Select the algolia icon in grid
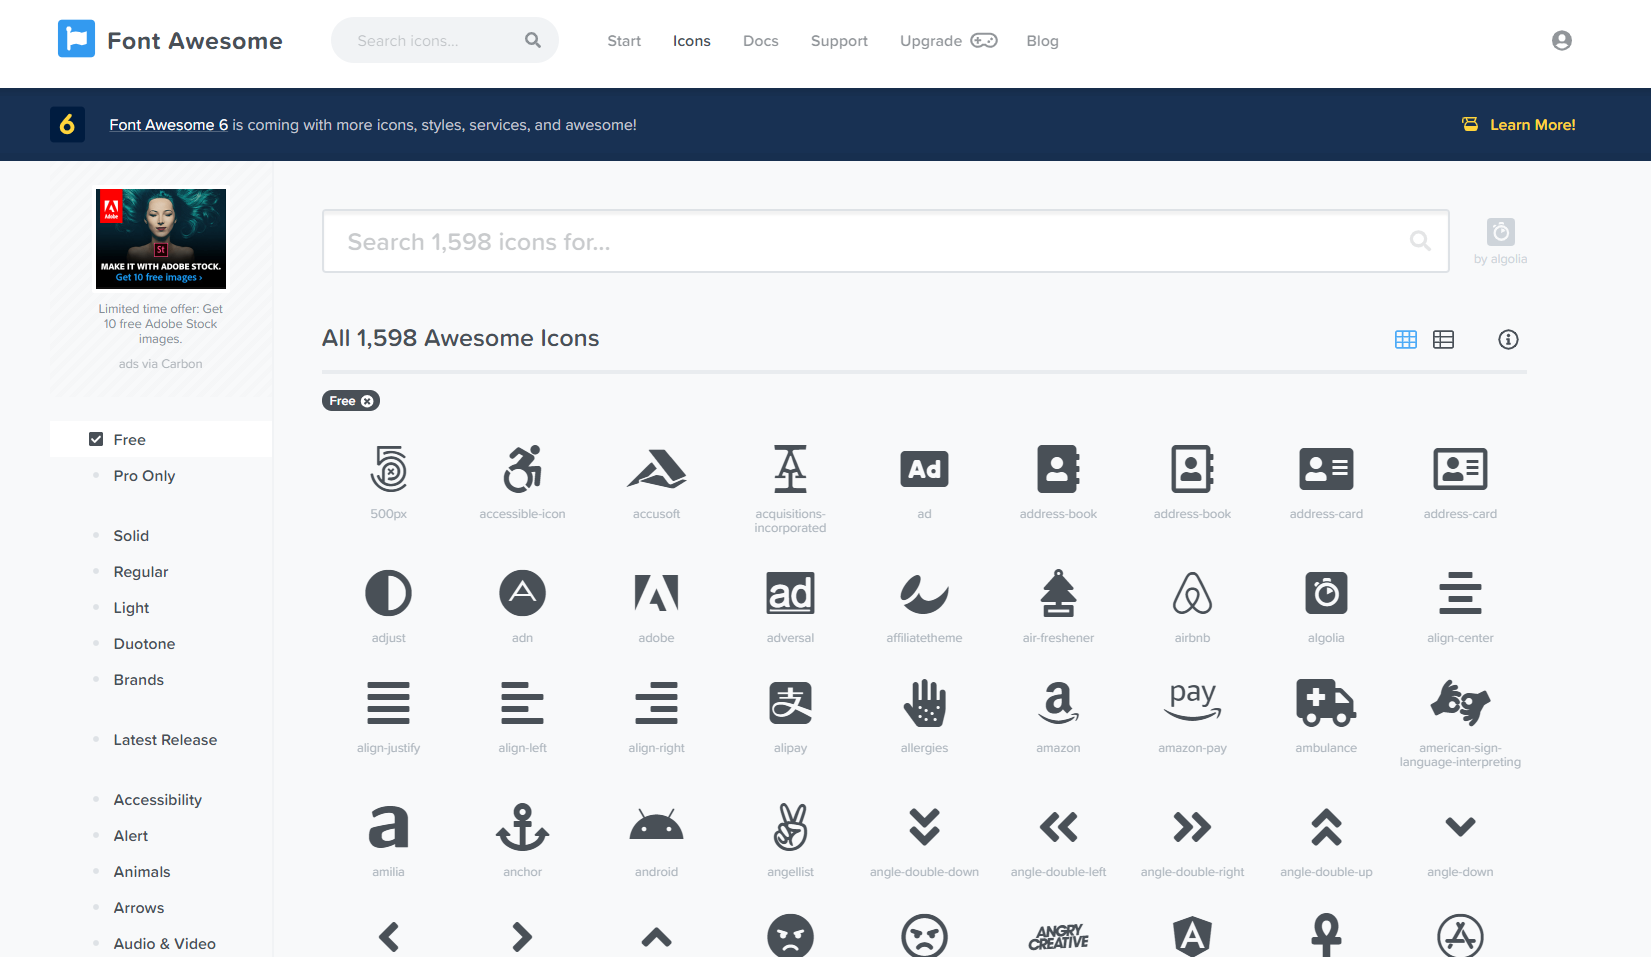 click(1326, 594)
